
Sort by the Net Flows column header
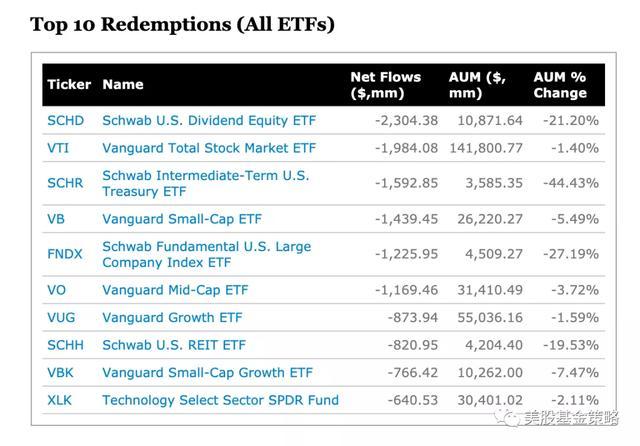[x=385, y=85]
